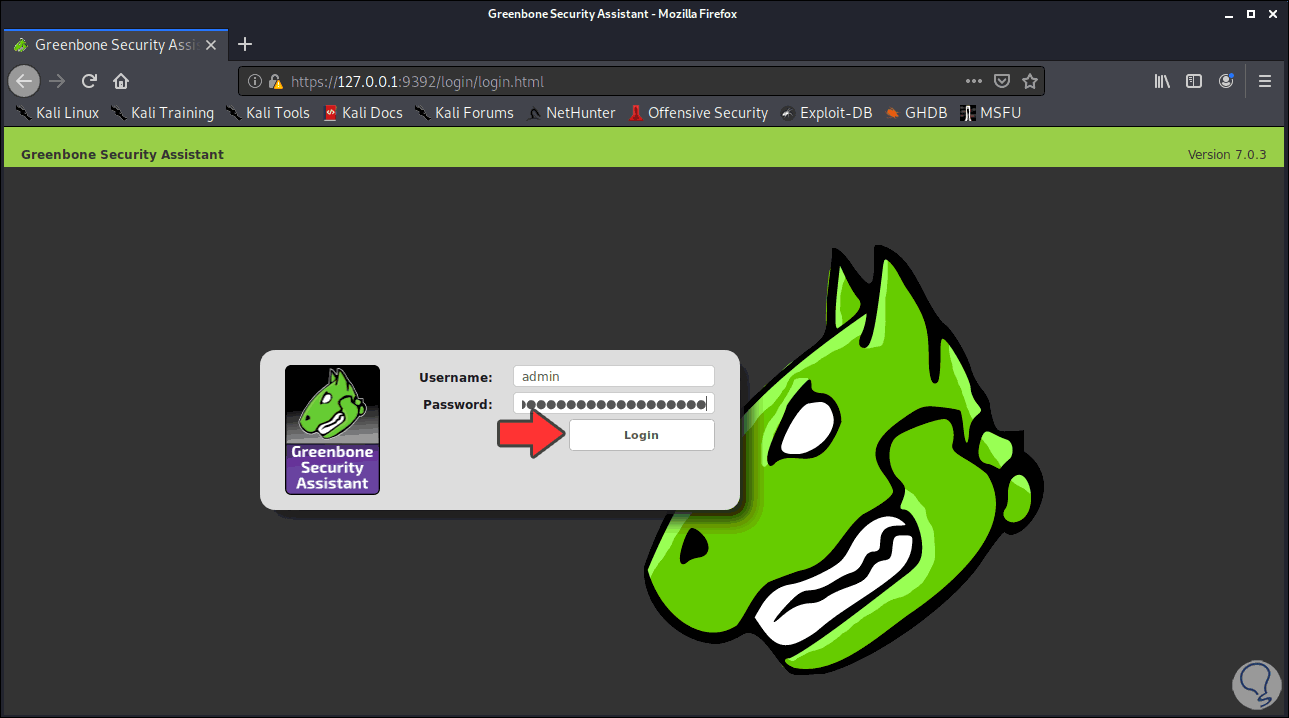The image size is (1289, 718).
Task: Bookmark this page with the star icon
Action: pyautogui.click(x=1030, y=82)
